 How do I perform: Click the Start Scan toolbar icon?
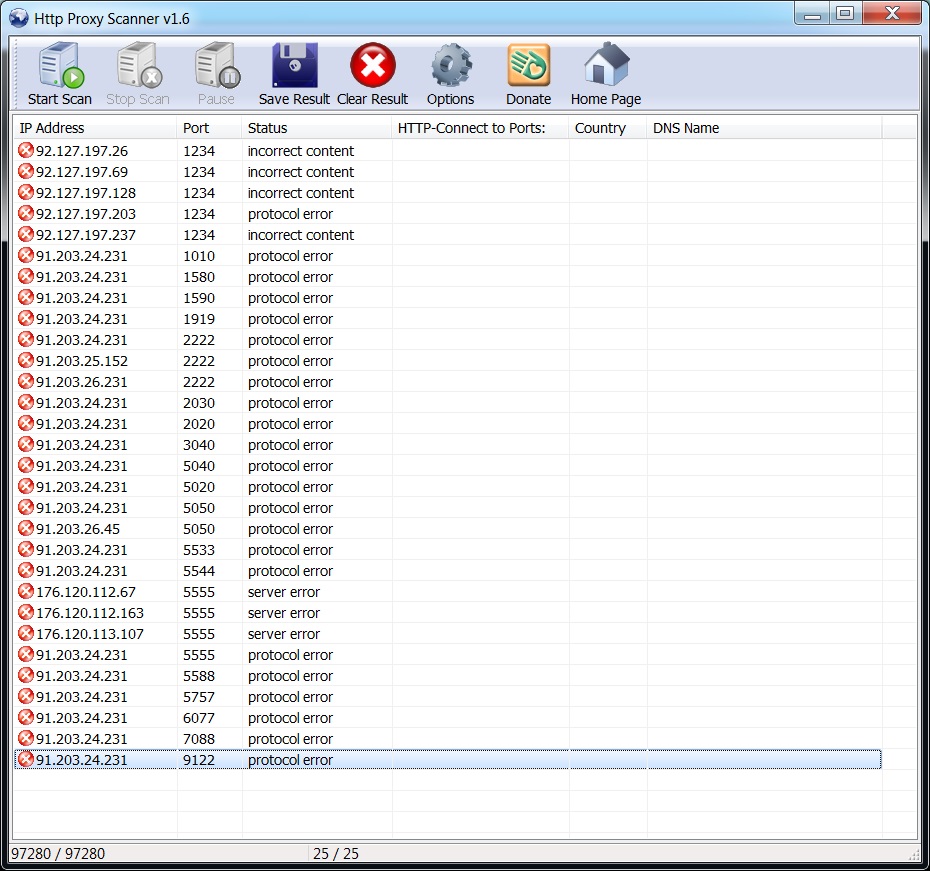(60, 65)
